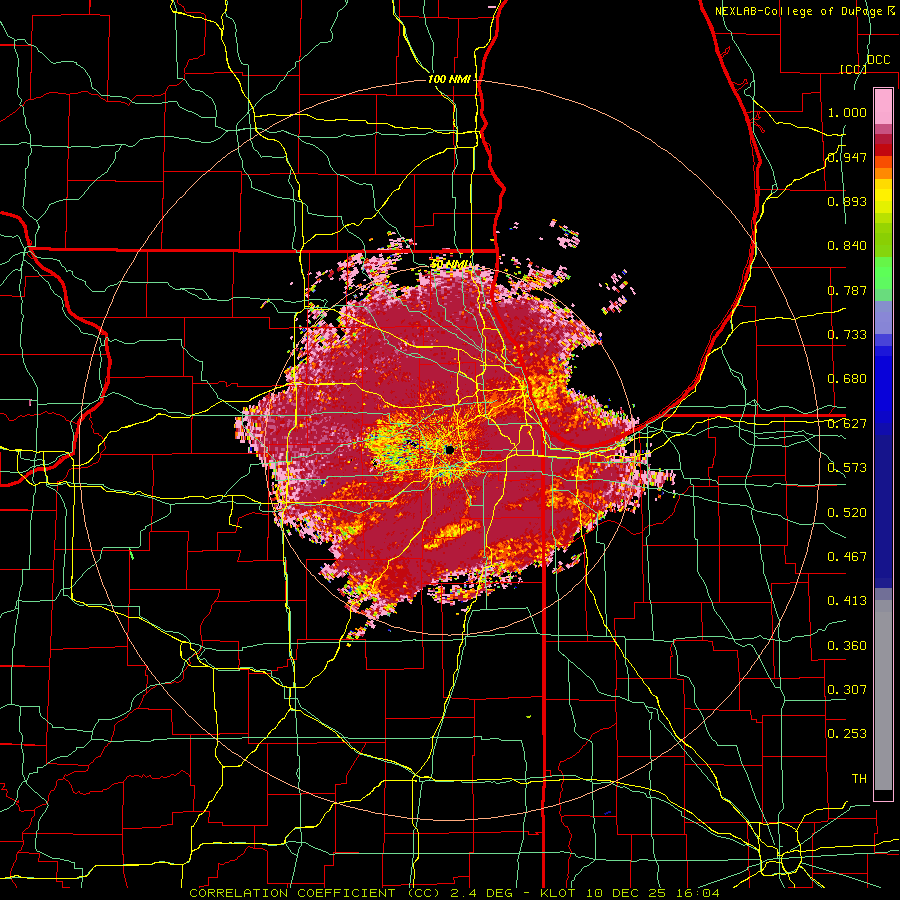Click the 0.733 legend value
The image size is (900, 900).
click(x=847, y=335)
